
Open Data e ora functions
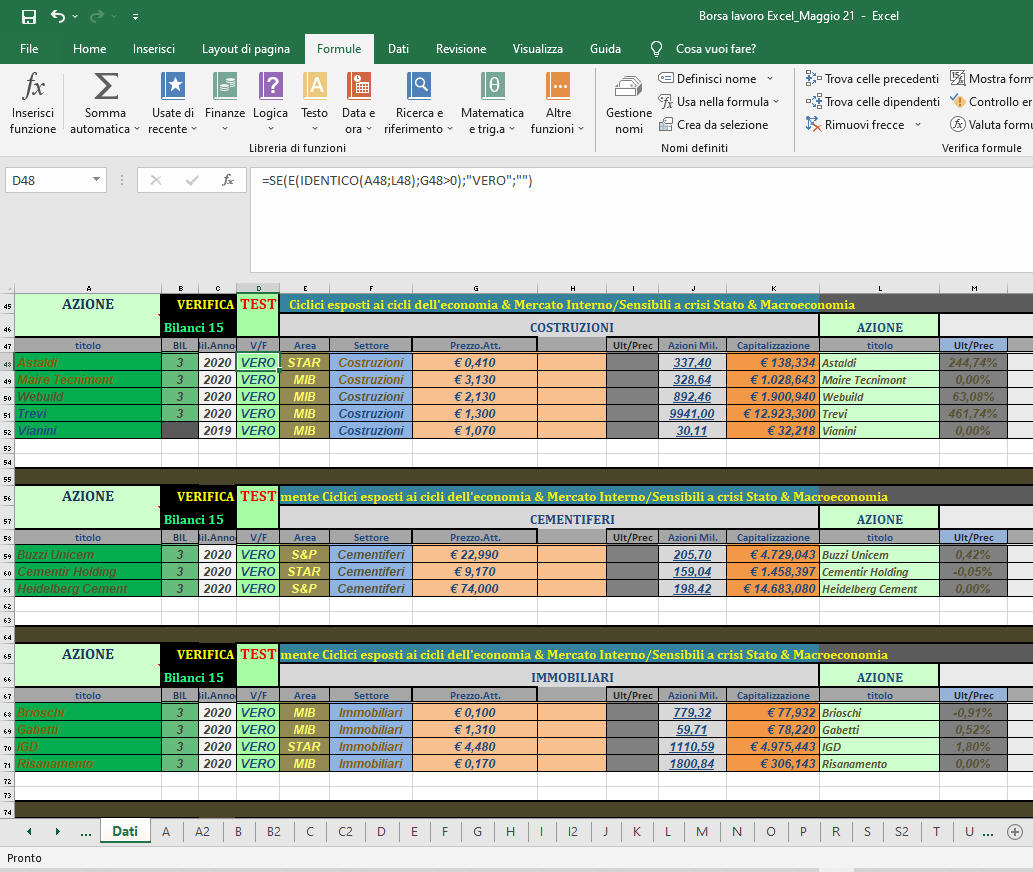tap(358, 103)
